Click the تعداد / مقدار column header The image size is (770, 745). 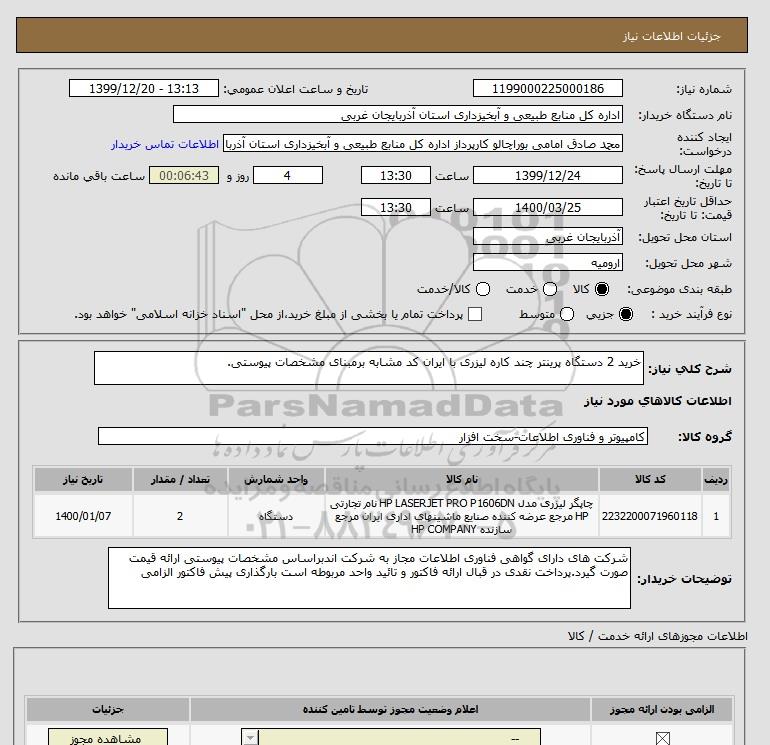coord(180,479)
